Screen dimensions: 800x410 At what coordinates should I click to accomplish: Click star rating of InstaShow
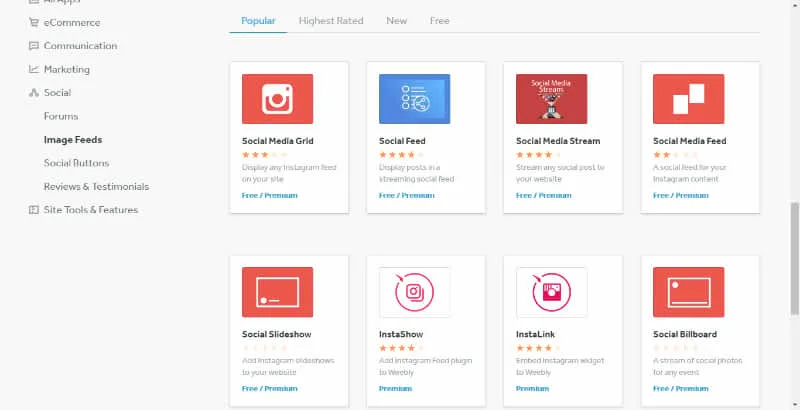tap(402, 348)
